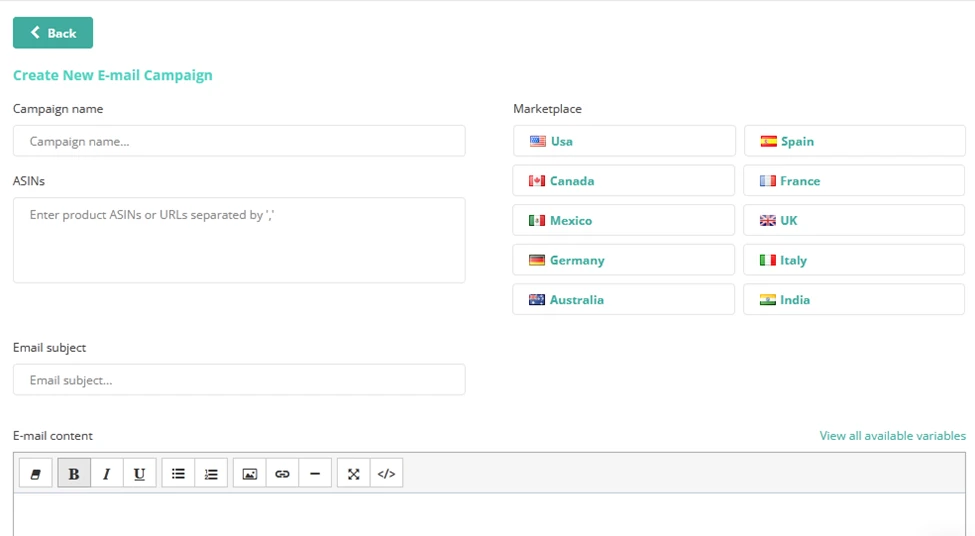Viewport: 975px width, 536px height.
Task: Select the France marketplace
Action: [x=854, y=181]
